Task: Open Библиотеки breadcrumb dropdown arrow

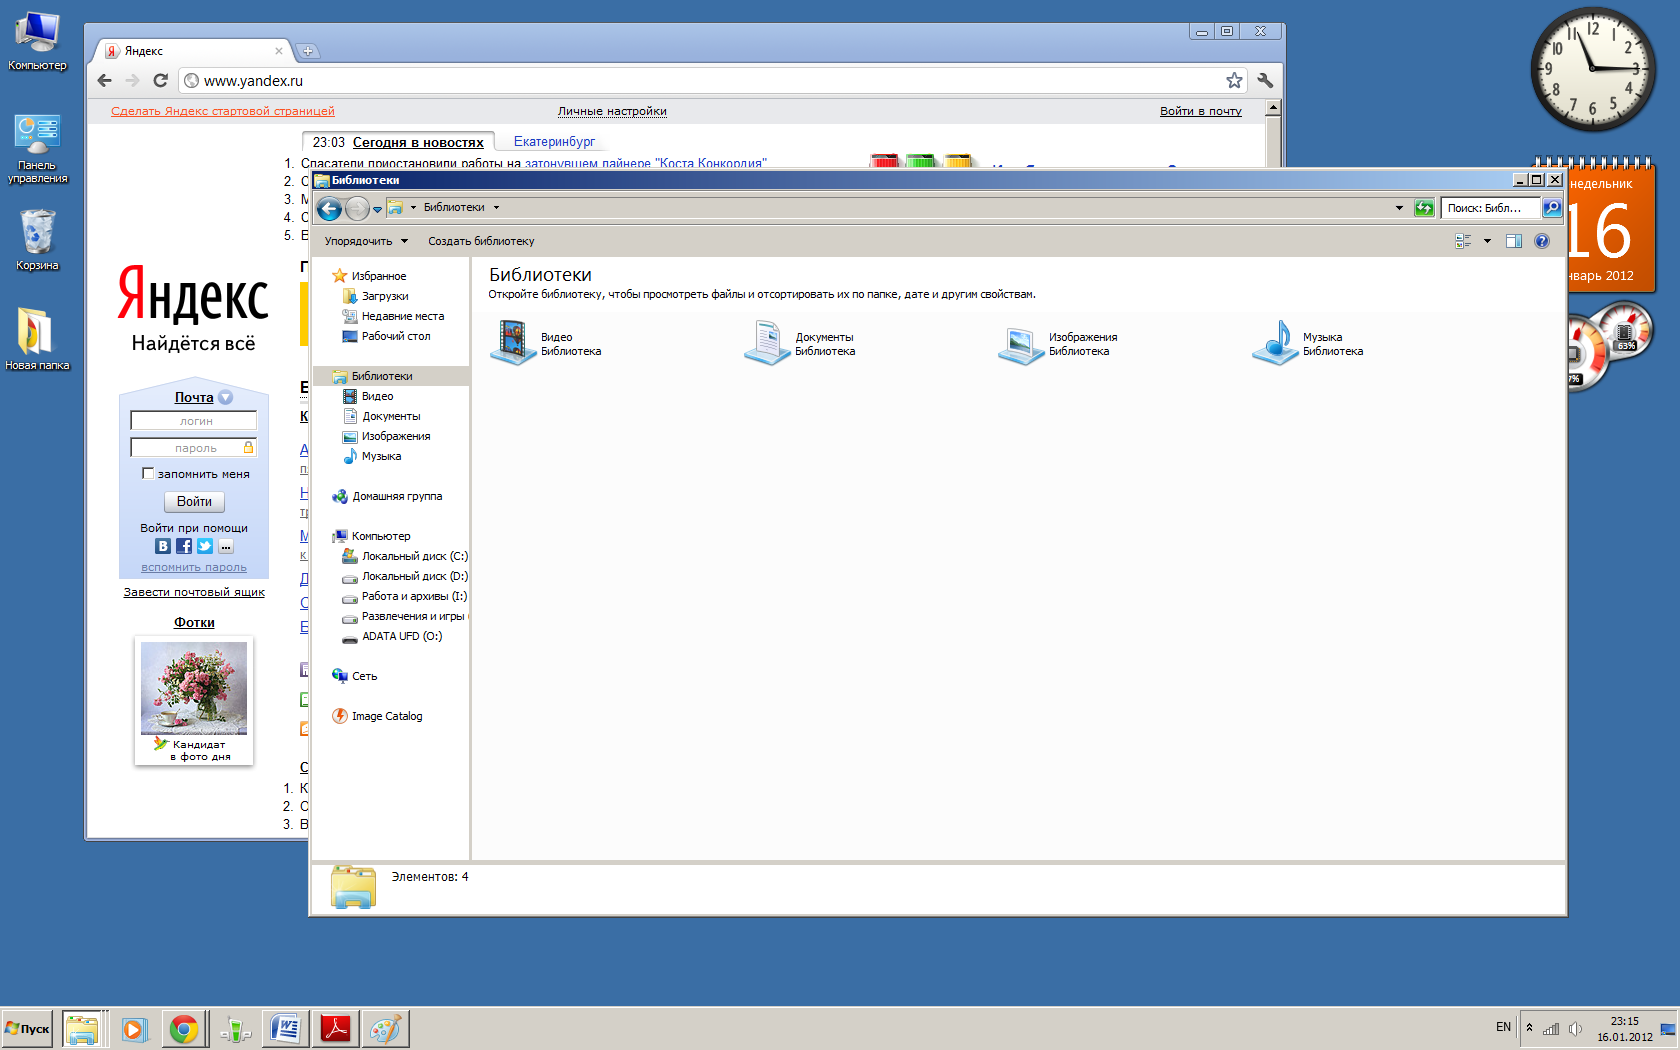Action: point(496,208)
